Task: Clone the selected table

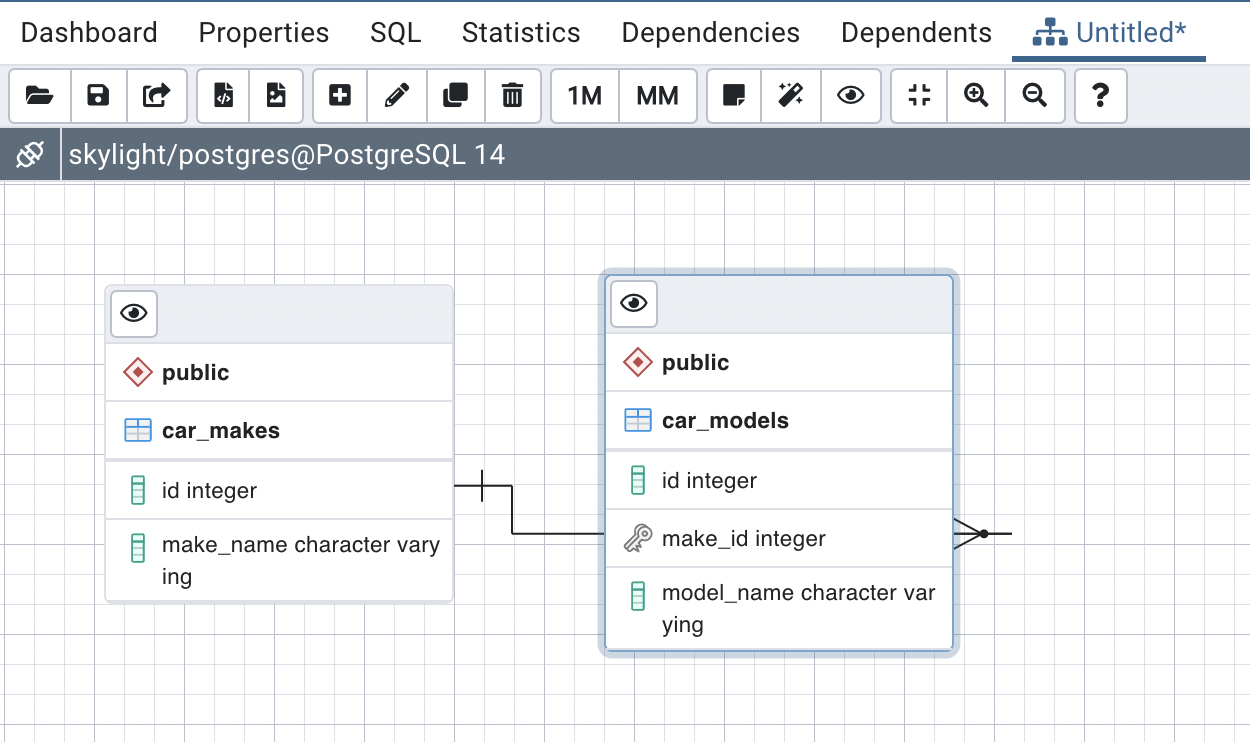Action: click(455, 96)
